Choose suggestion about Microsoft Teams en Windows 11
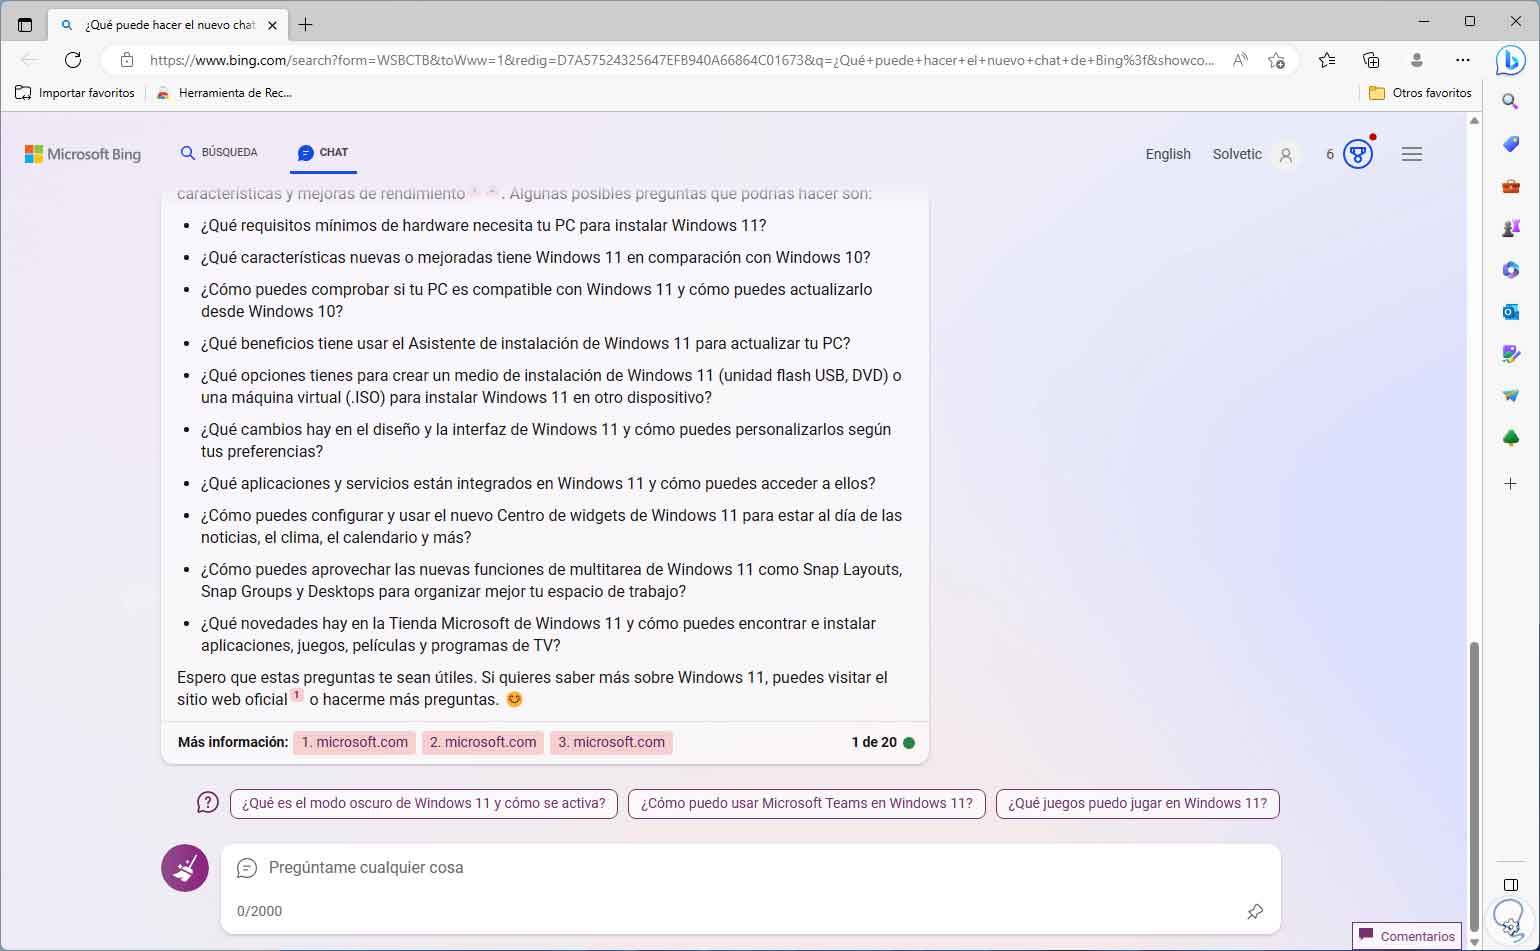 point(807,804)
